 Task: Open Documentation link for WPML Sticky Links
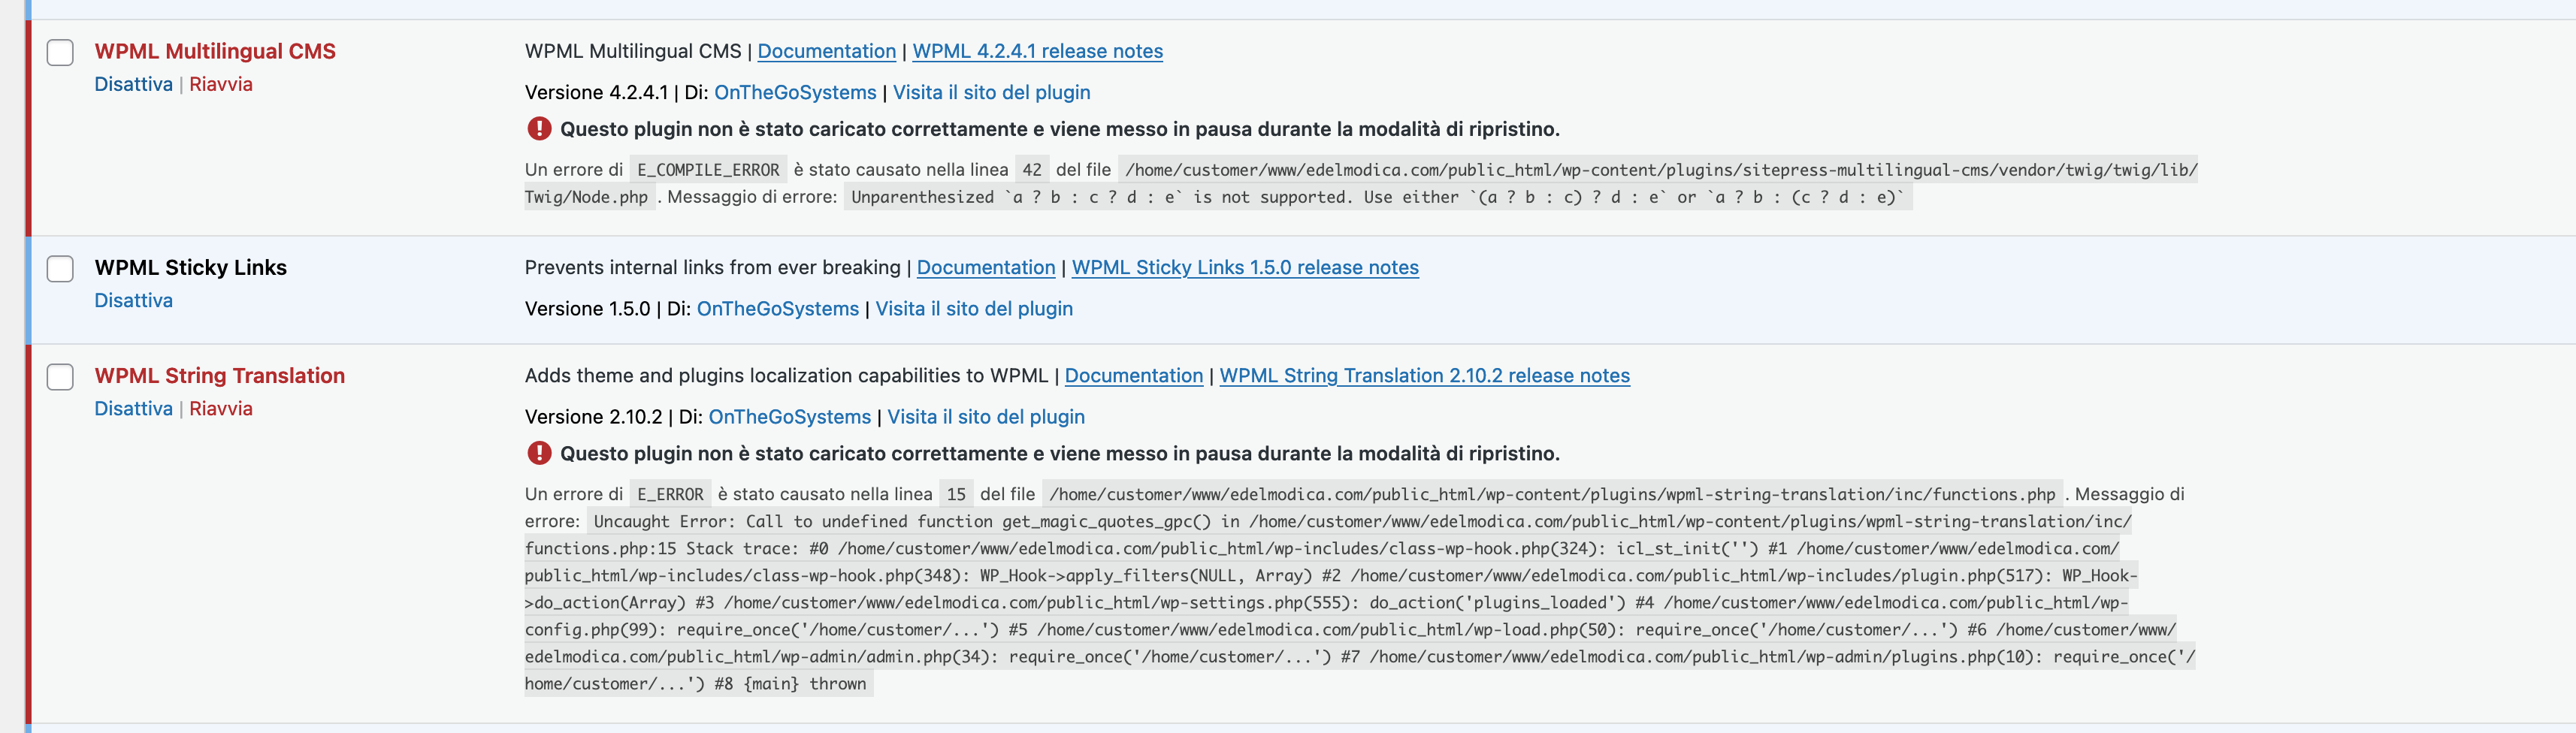[986, 267]
